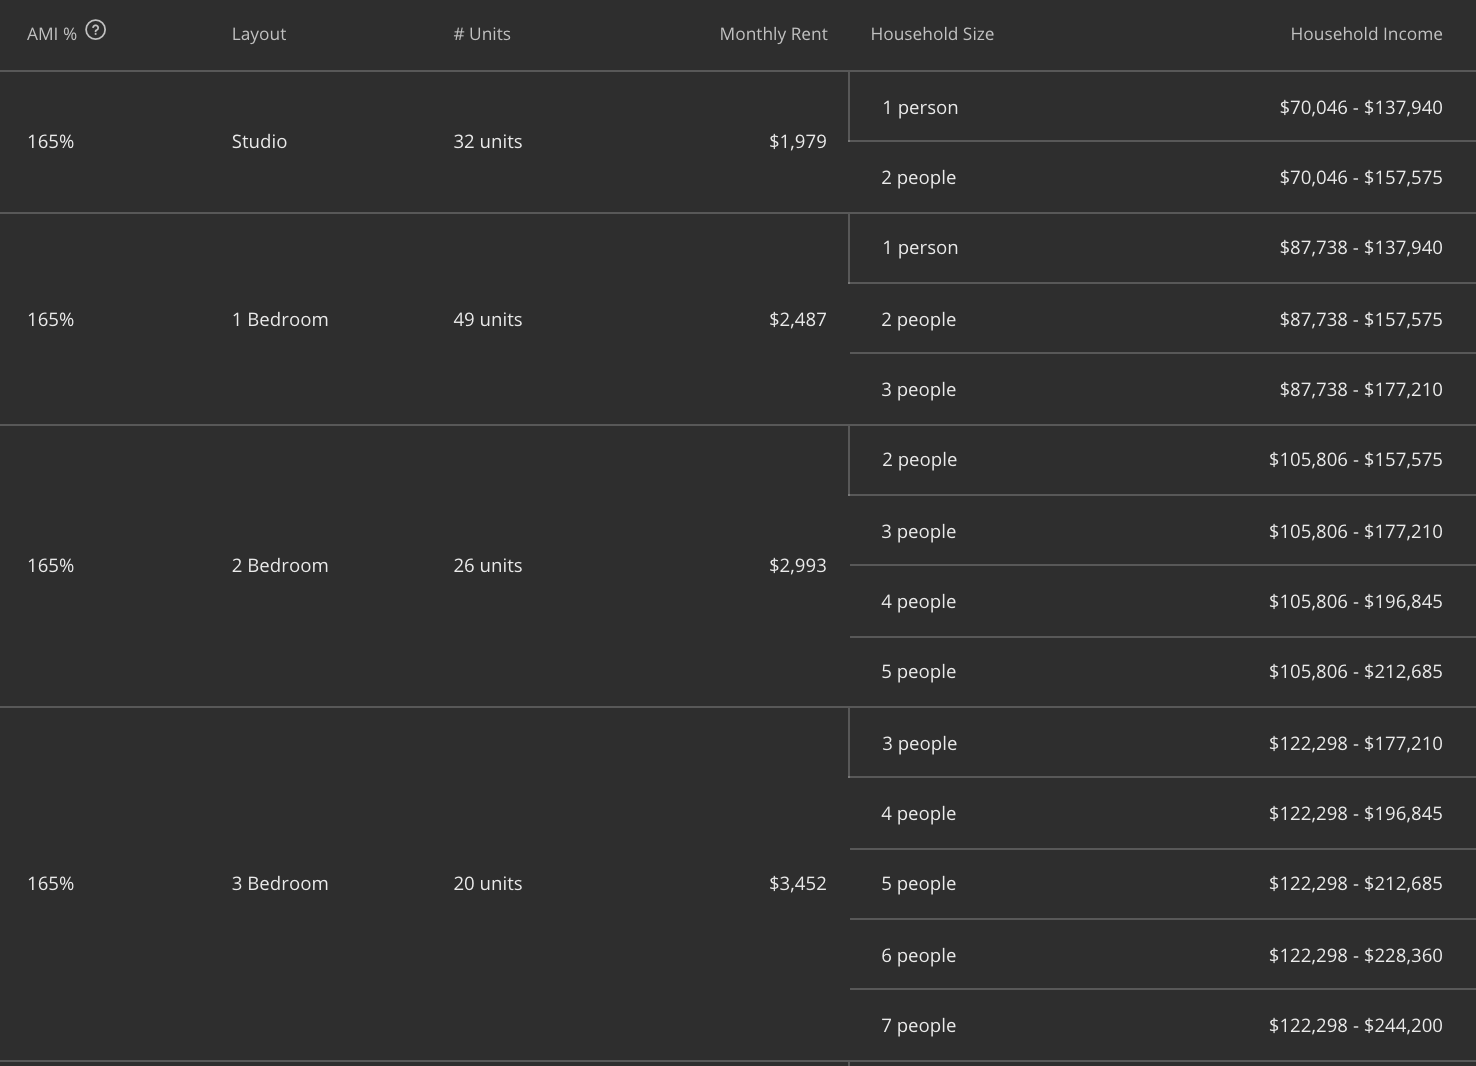Select the $2,487 monthly rent value

[x=797, y=320]
